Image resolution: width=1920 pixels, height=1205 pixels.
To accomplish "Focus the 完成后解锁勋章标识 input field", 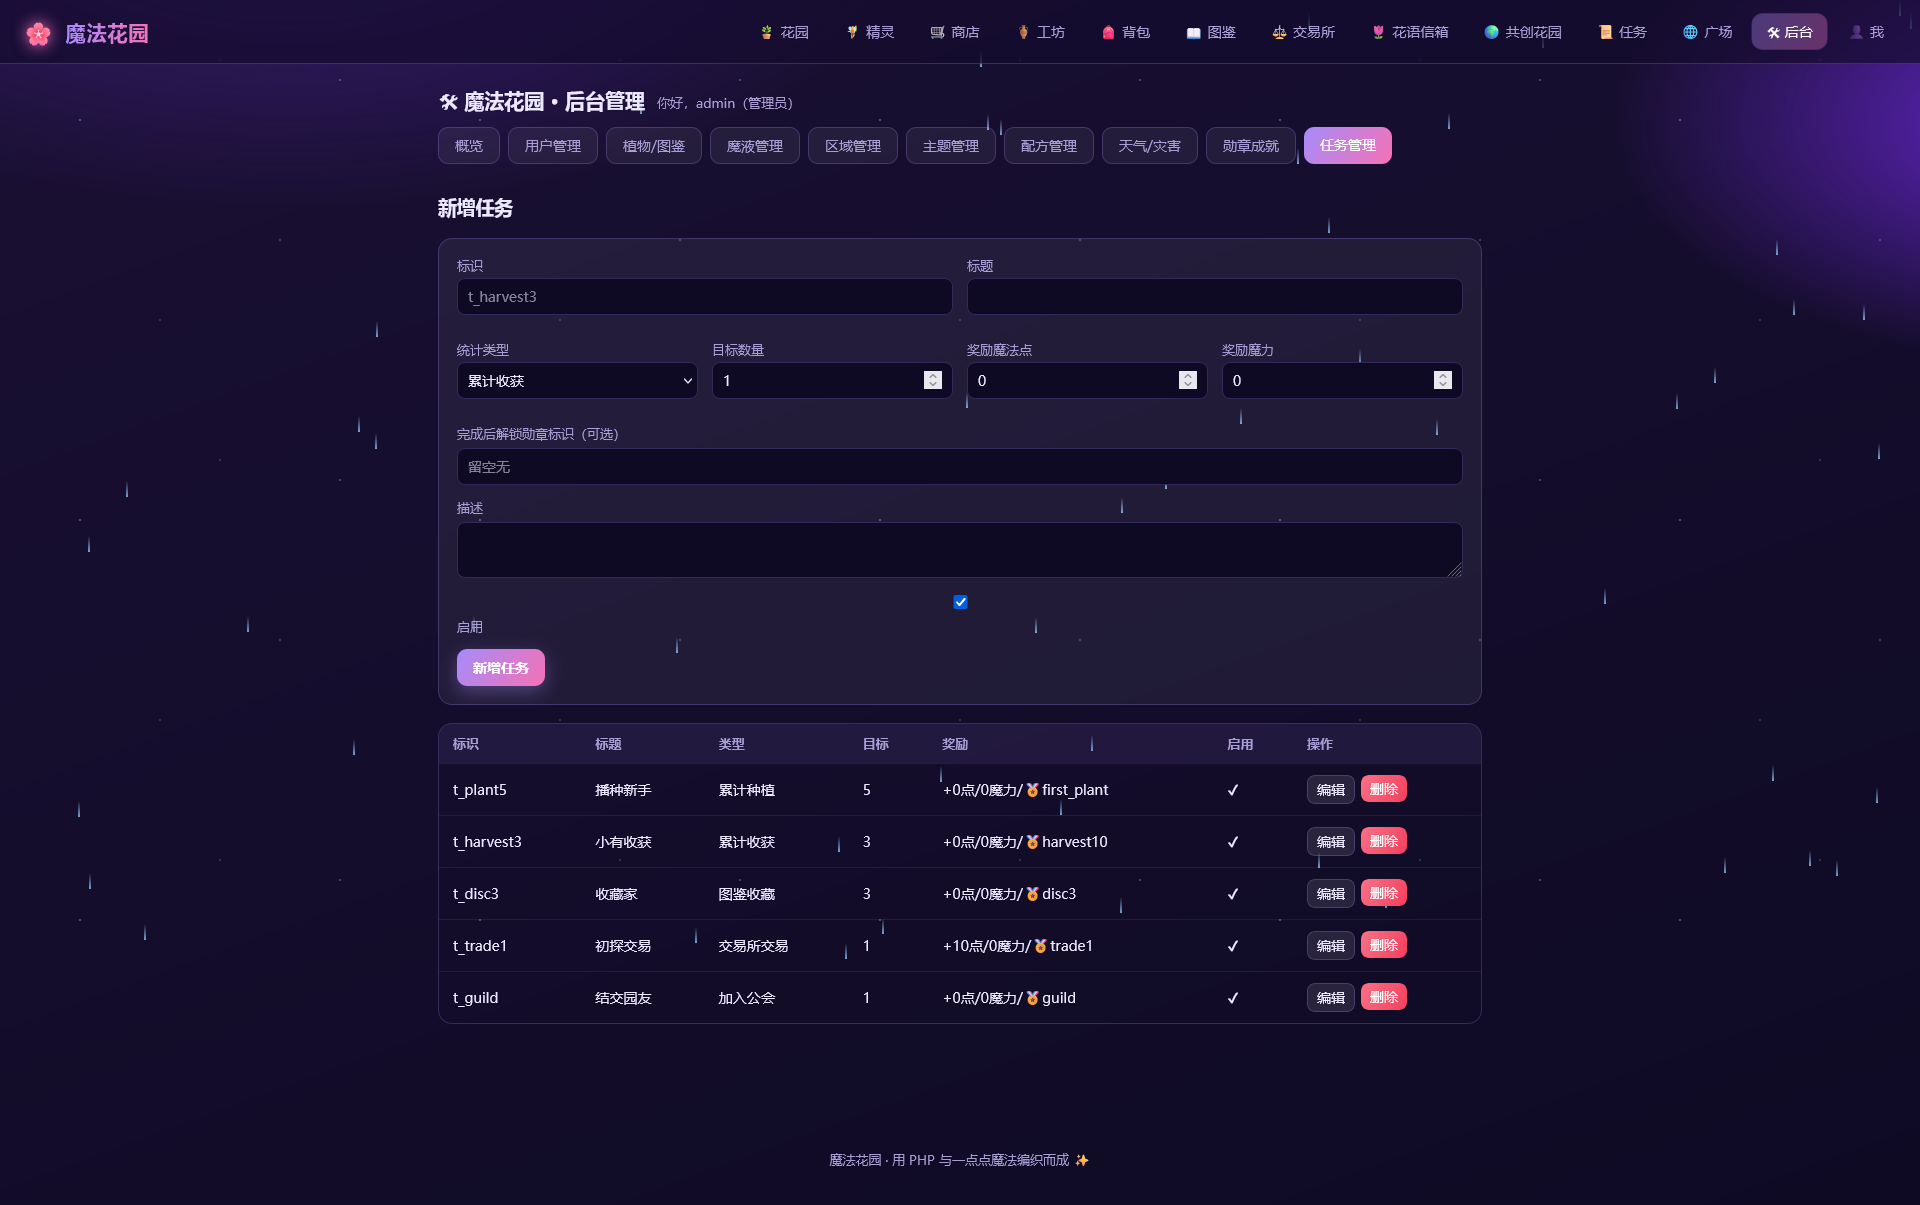I will (x=960, y=467).
